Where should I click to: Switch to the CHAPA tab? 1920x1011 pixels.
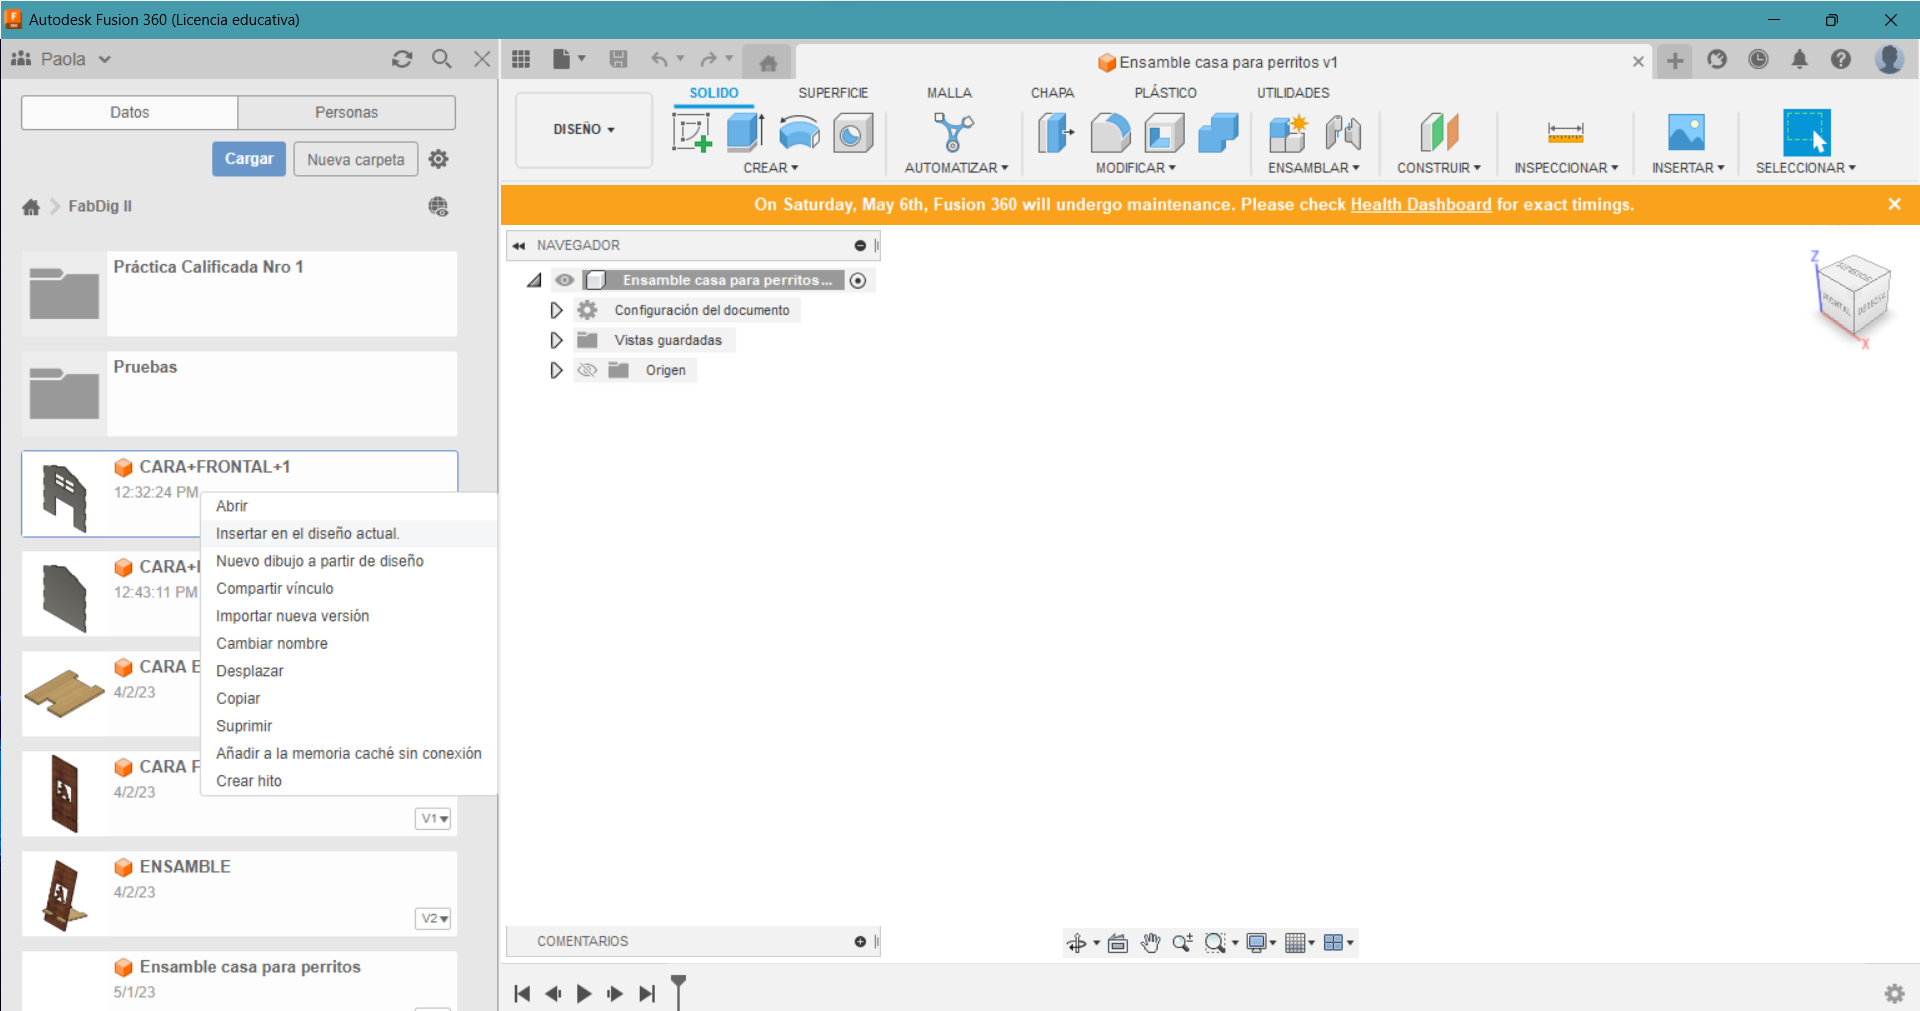1052,93
